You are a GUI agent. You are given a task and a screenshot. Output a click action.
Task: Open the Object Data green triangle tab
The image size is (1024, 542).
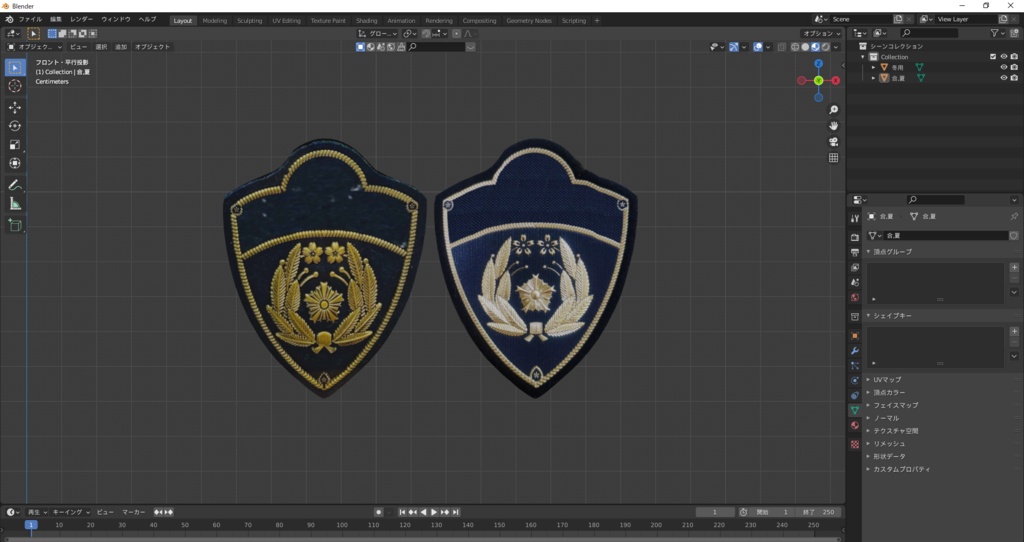point(854,410)
